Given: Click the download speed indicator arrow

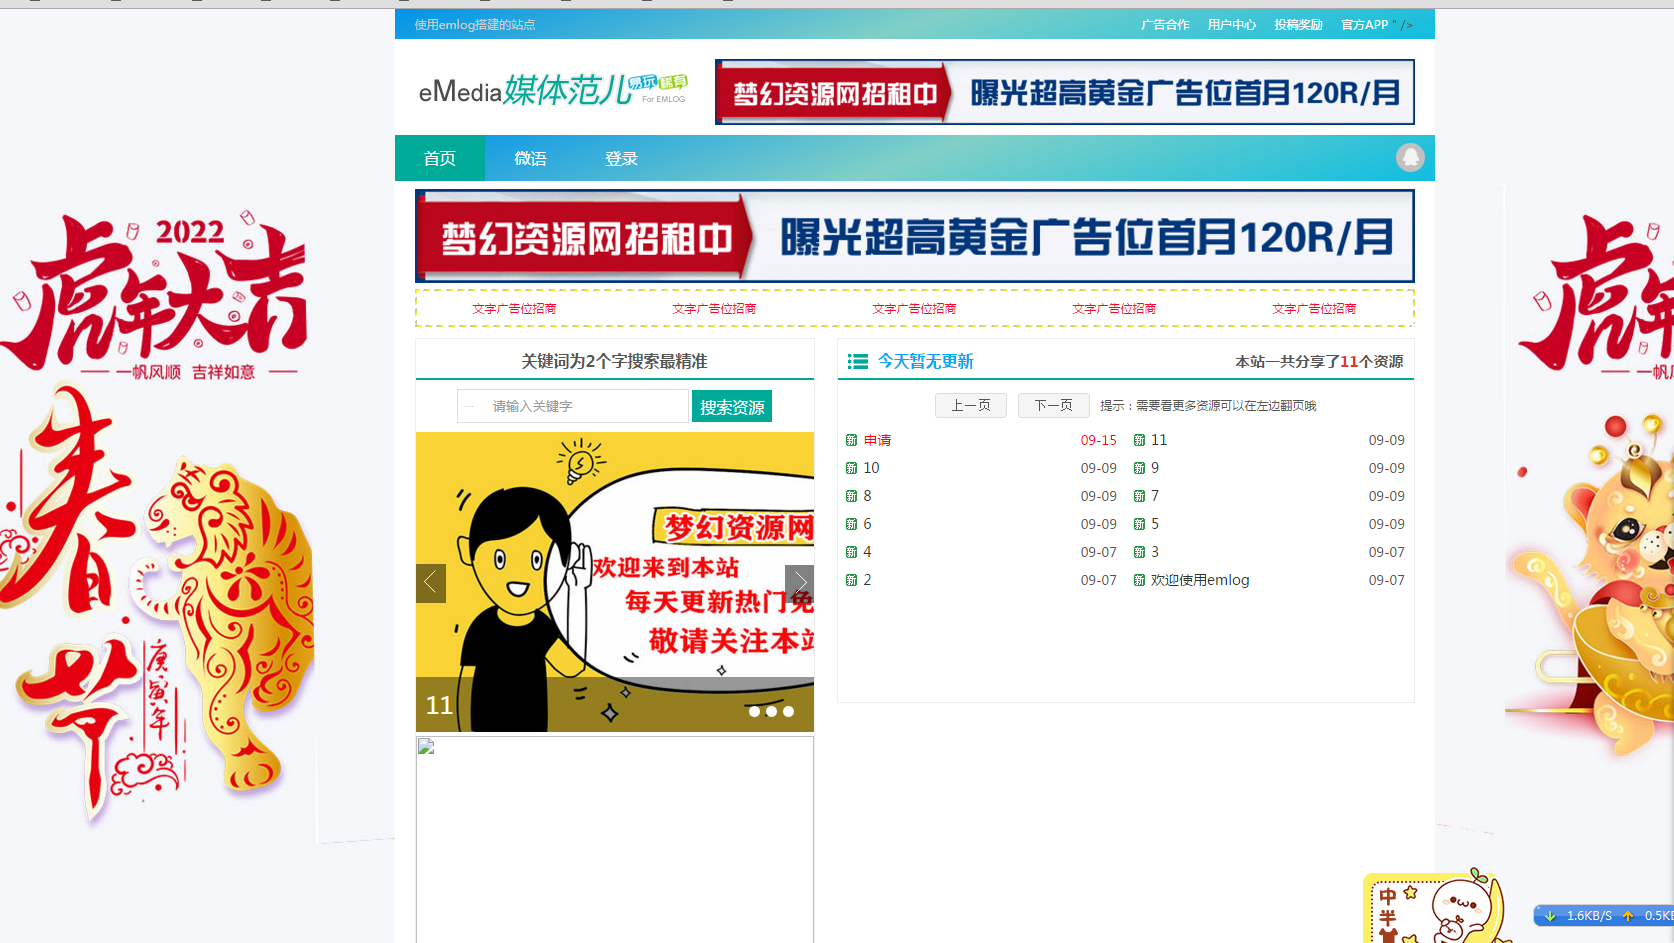Looking at the screenshot, I should (x=1550, y=915).
